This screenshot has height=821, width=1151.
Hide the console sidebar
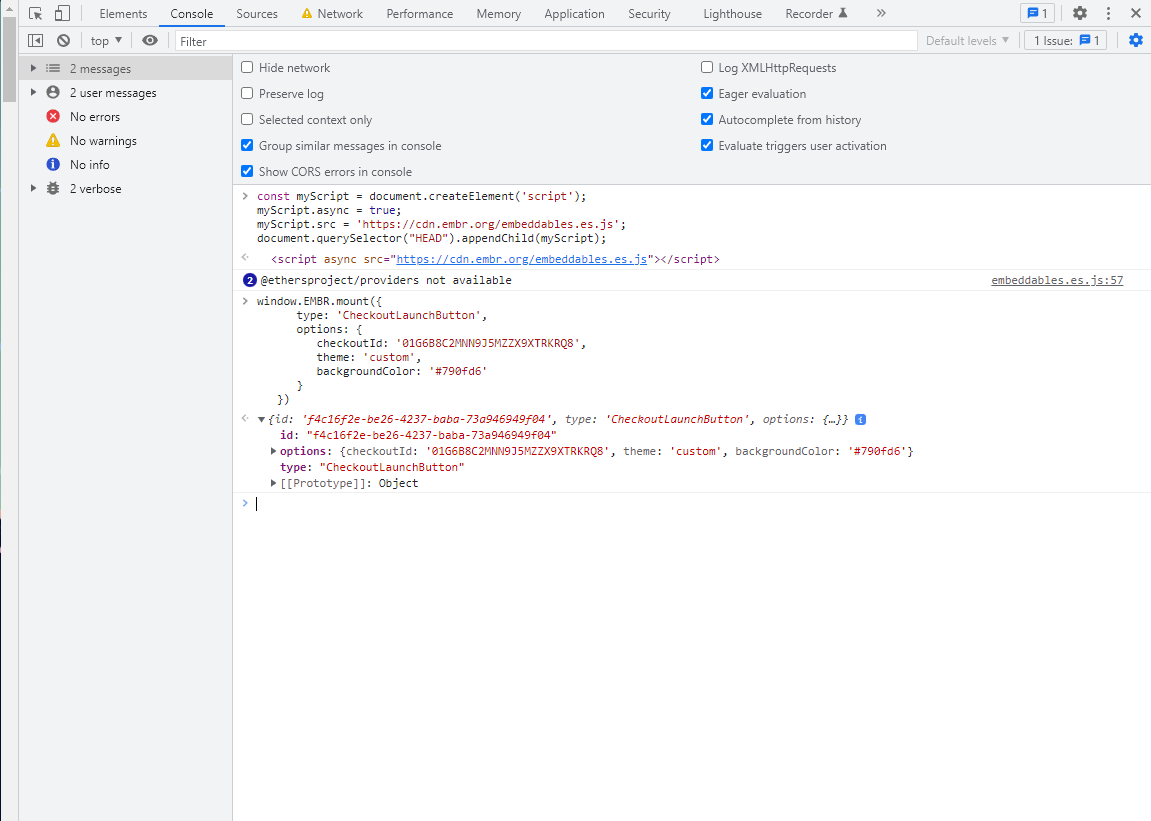coord(35,40)
